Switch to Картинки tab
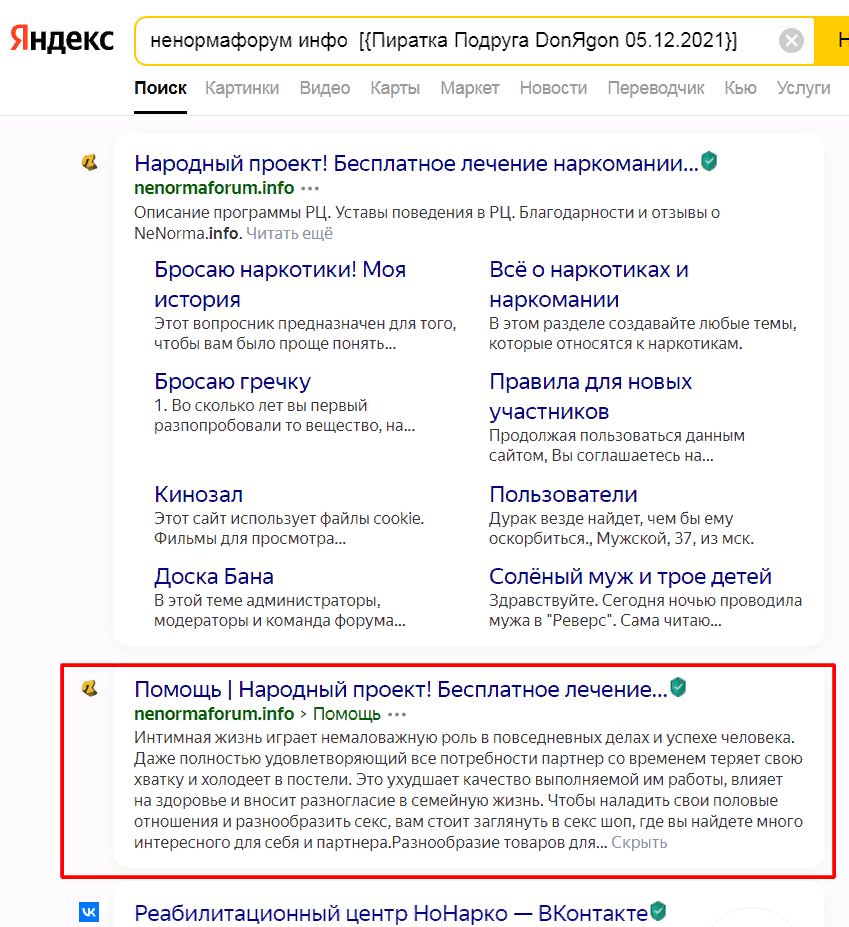 [242, 88]
